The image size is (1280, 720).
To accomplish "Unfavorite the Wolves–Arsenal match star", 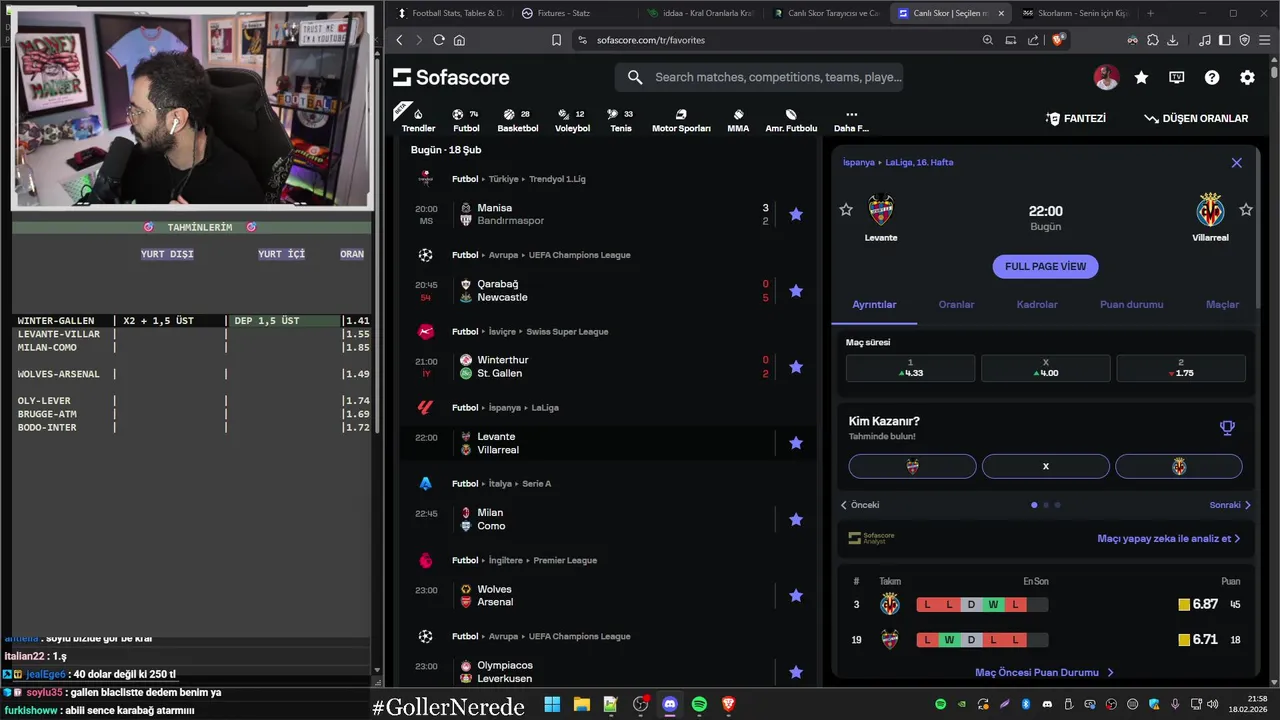I will (796, 595).
